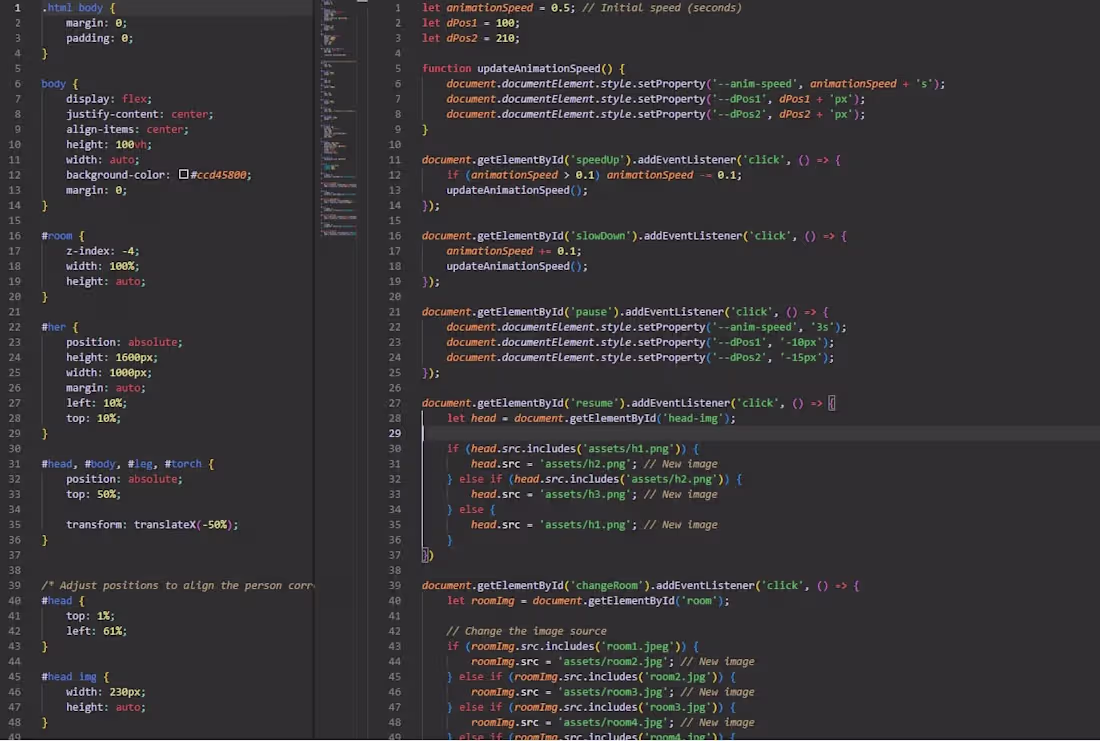Viewport: 1100px width, 741px height.
Task: Click the minimap code overview
Action: click(340, 119)
